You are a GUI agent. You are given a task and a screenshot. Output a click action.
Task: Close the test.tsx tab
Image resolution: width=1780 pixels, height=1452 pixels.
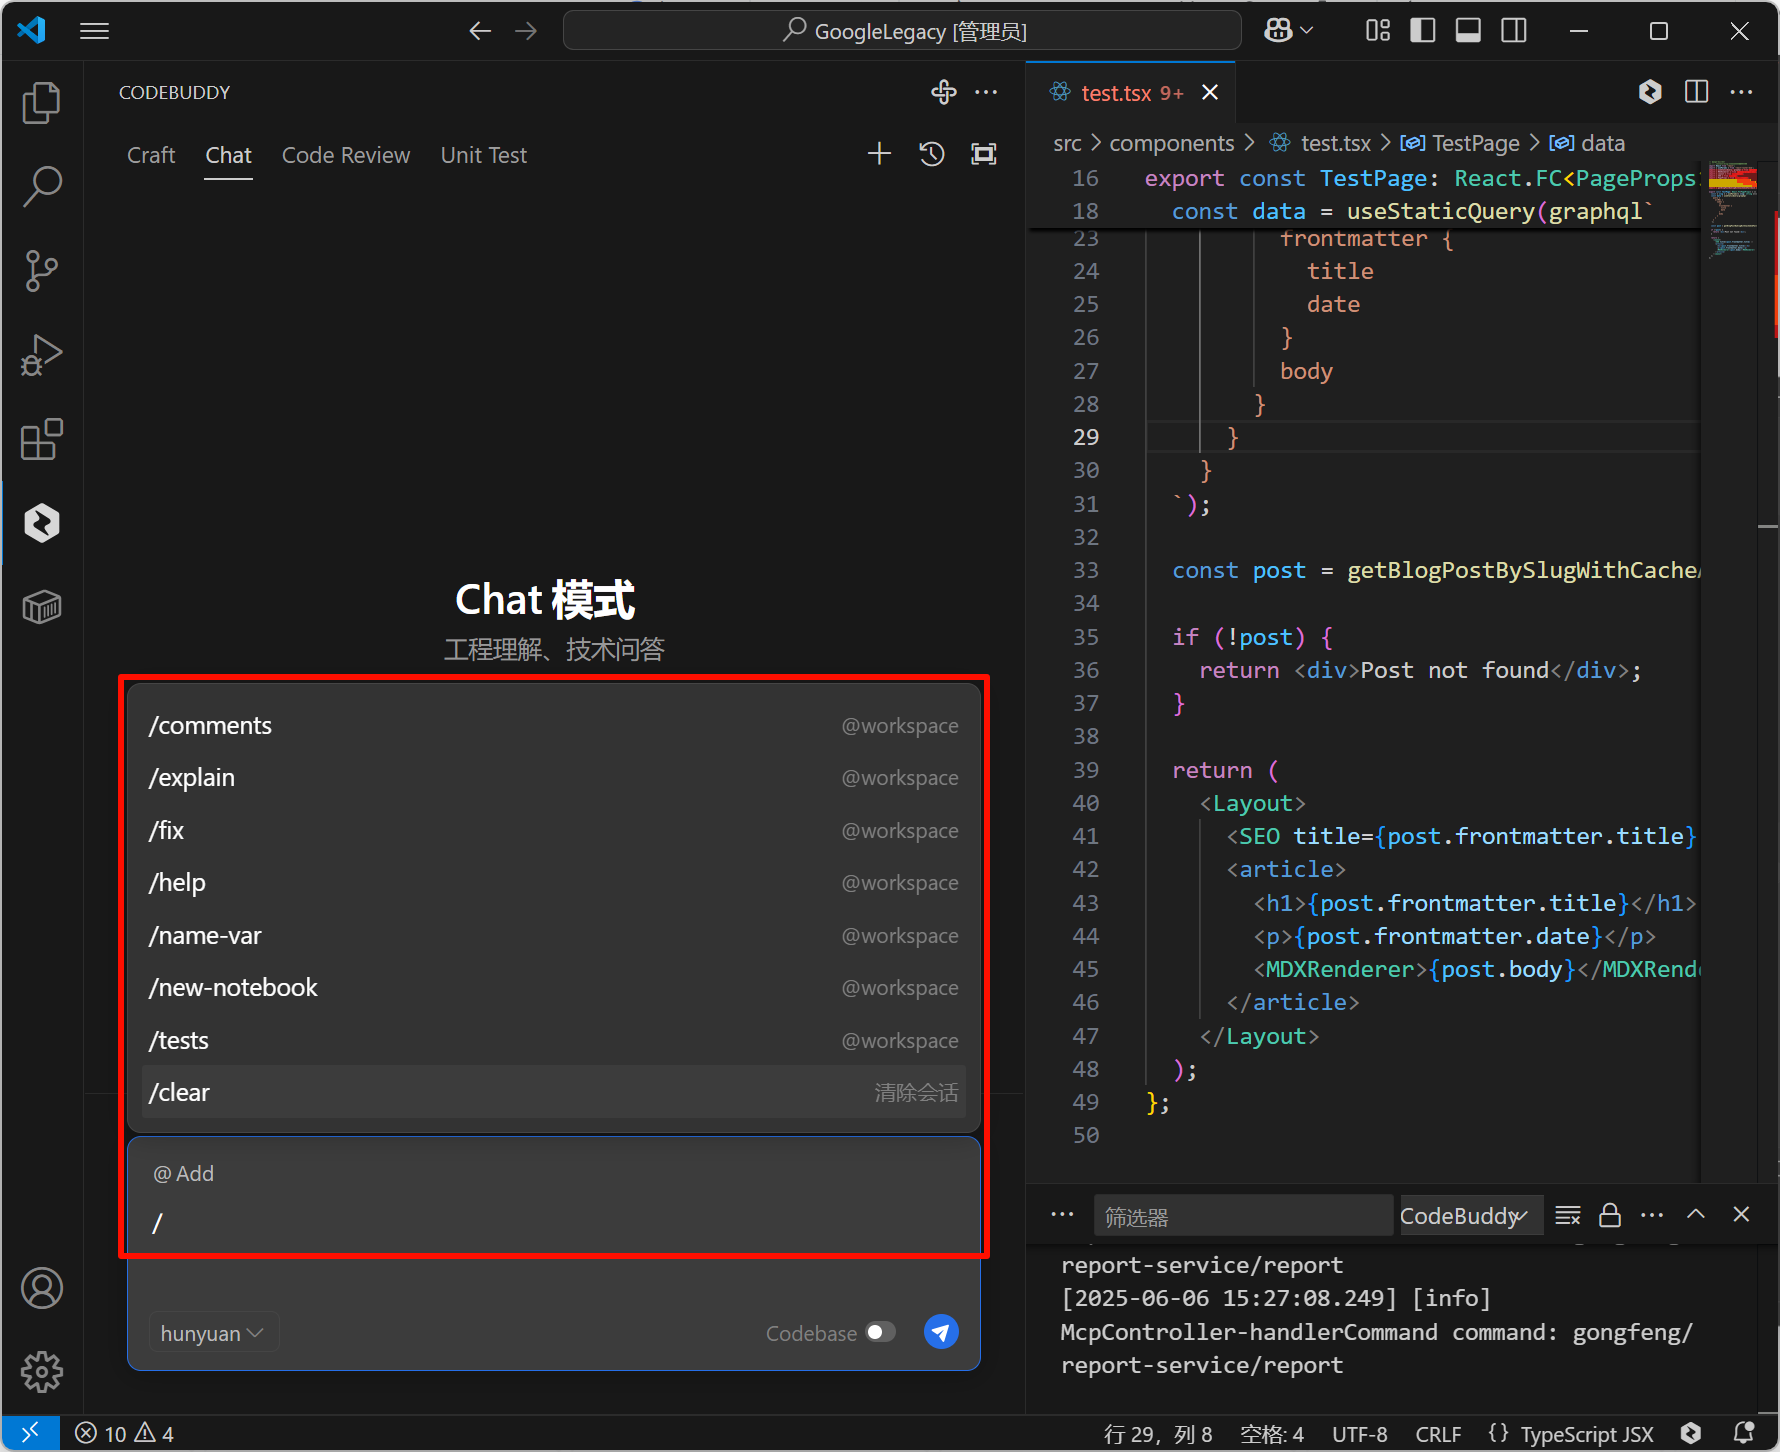pyautogui.click(x=1210, y=93)
